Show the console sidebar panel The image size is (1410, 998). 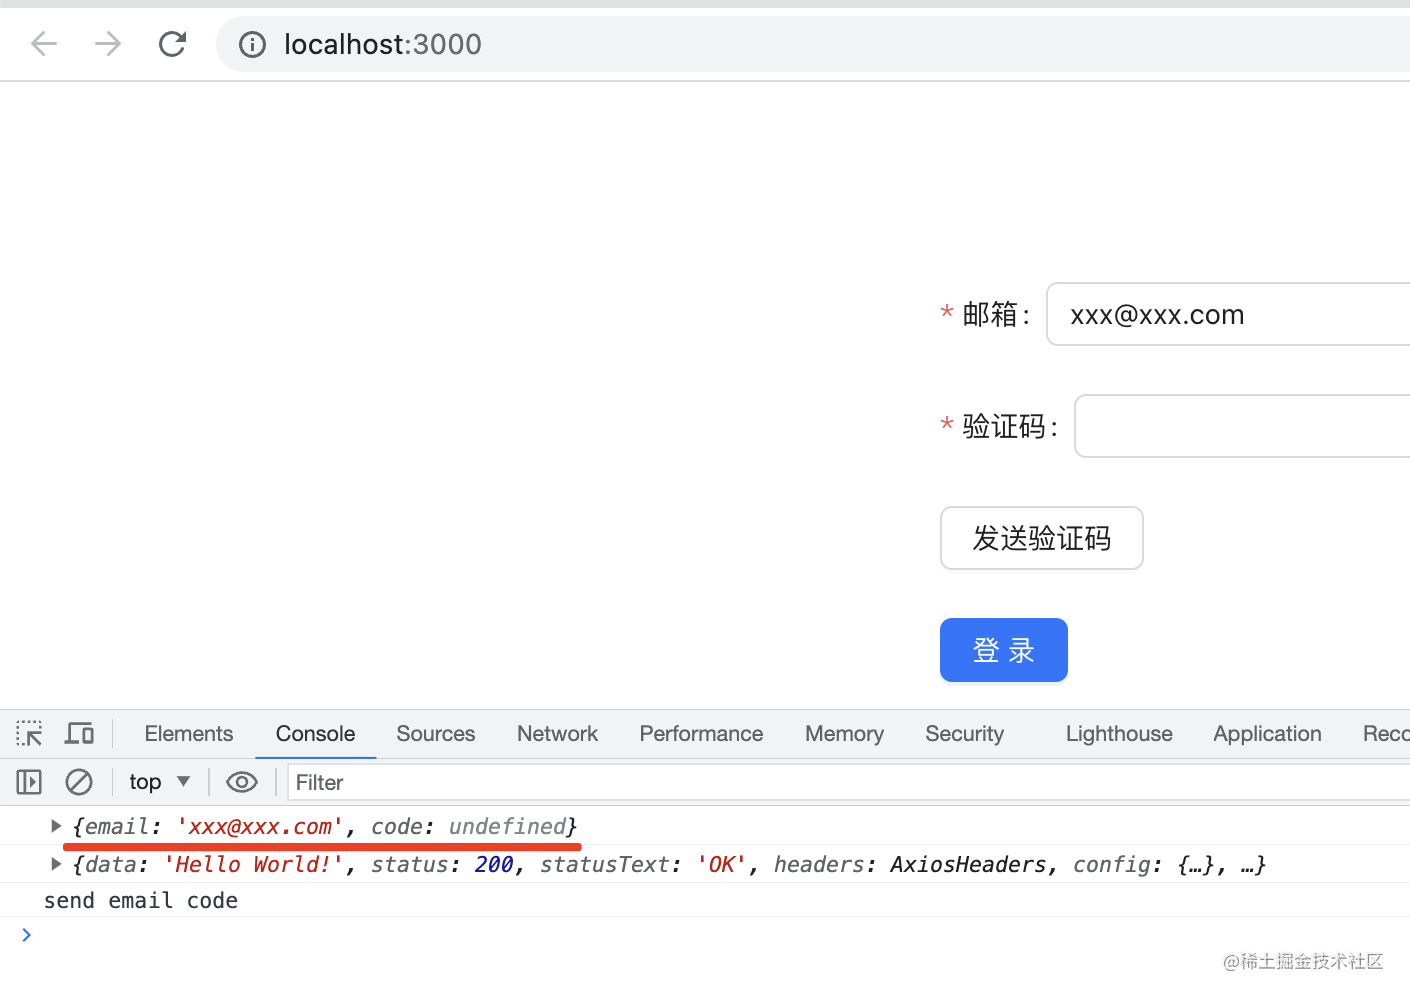tap(29, 782)
